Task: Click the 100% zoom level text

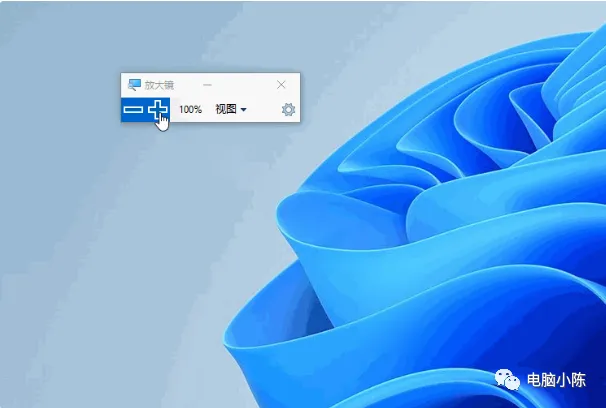Action: 190,110
